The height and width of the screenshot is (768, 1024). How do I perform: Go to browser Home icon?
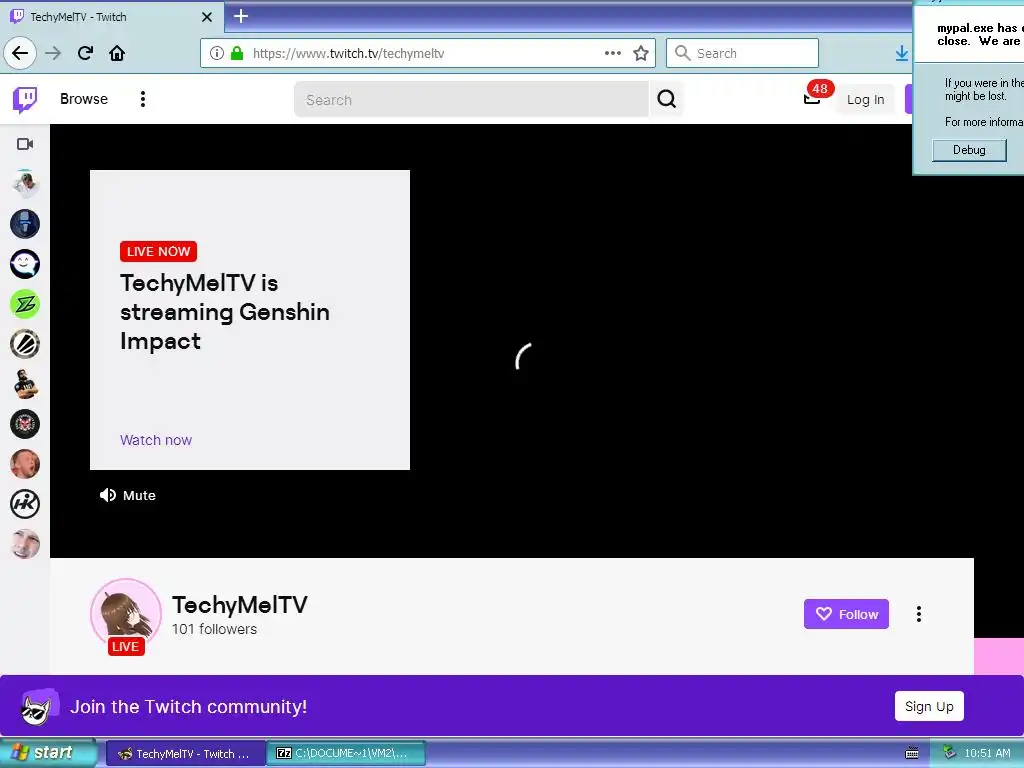(x=117, y=53)
